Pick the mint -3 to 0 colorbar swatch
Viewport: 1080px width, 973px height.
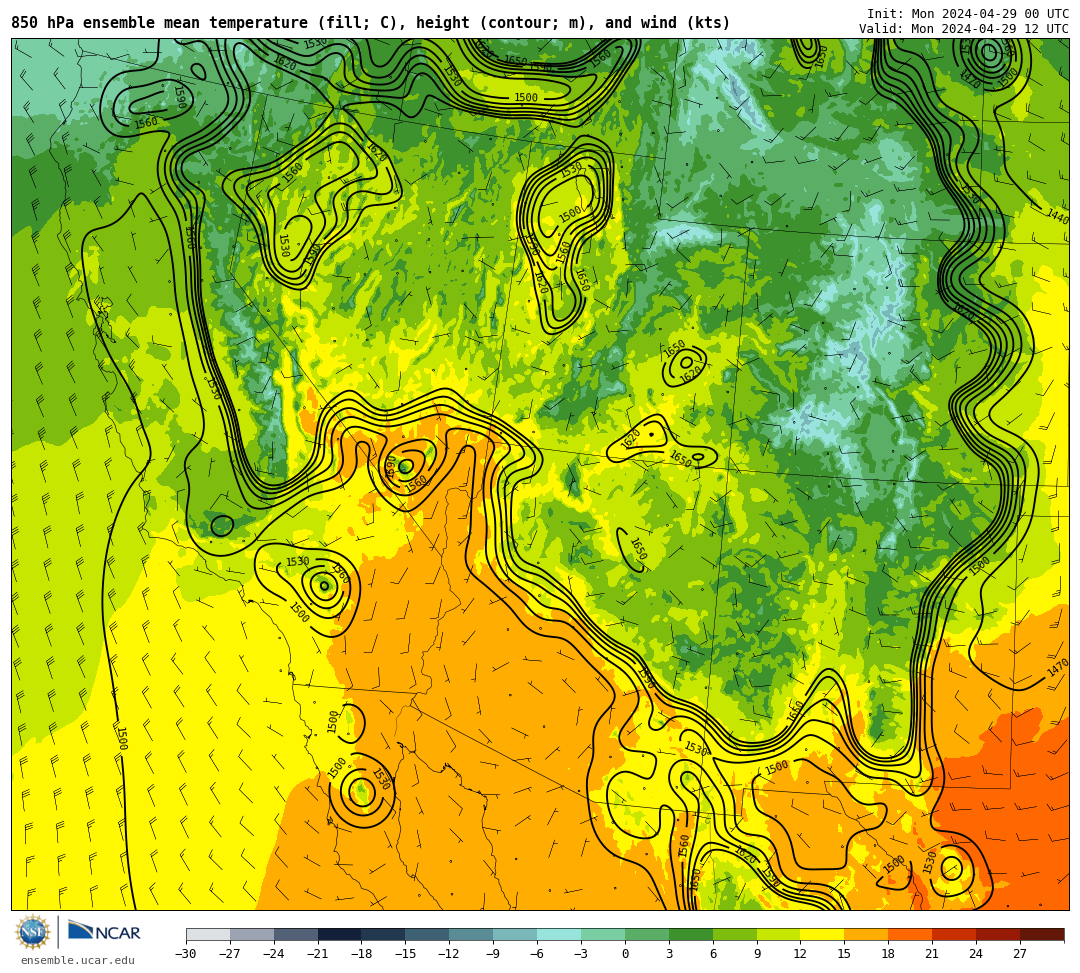[x=603, y=934]
